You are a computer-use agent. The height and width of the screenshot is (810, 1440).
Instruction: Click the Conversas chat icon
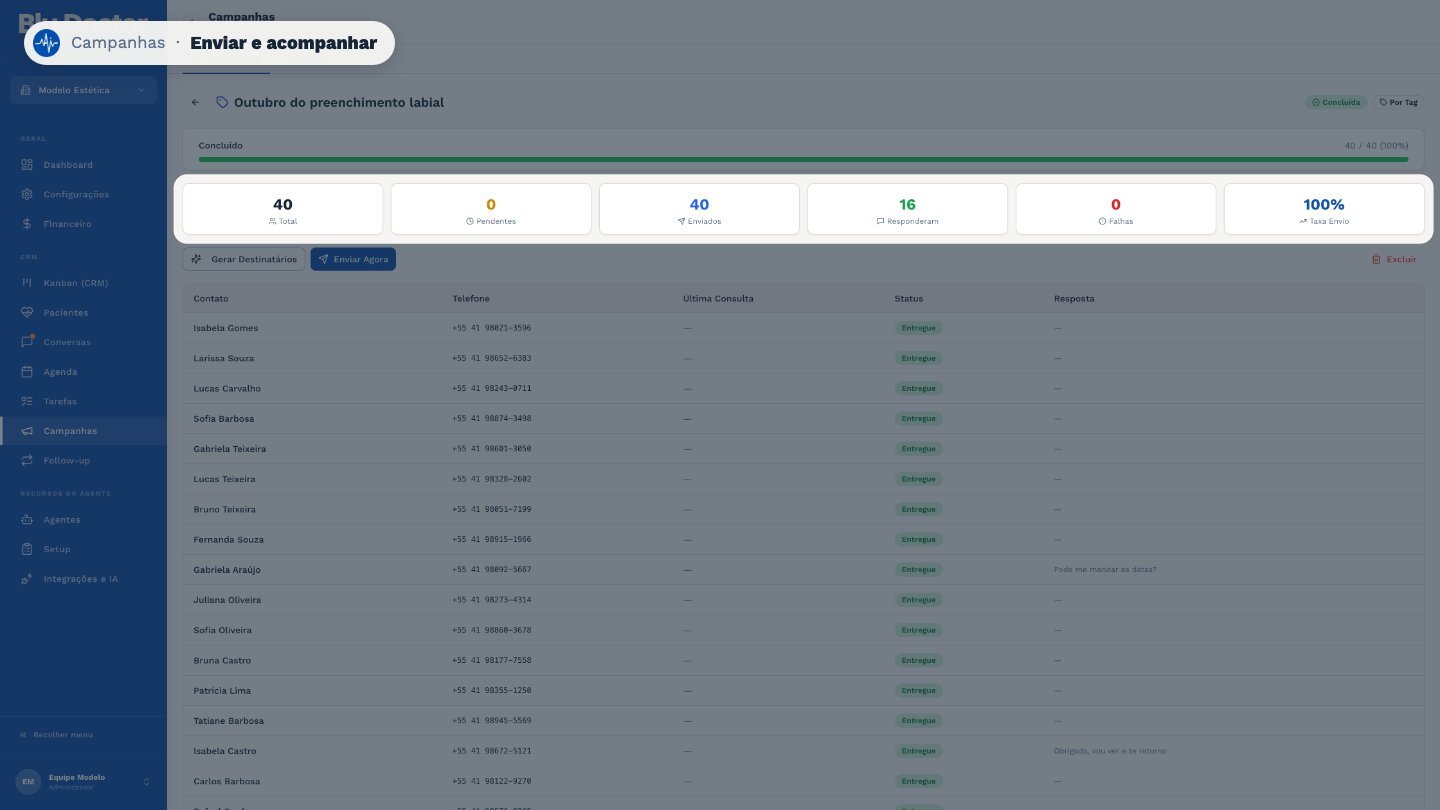pos(27,342)
